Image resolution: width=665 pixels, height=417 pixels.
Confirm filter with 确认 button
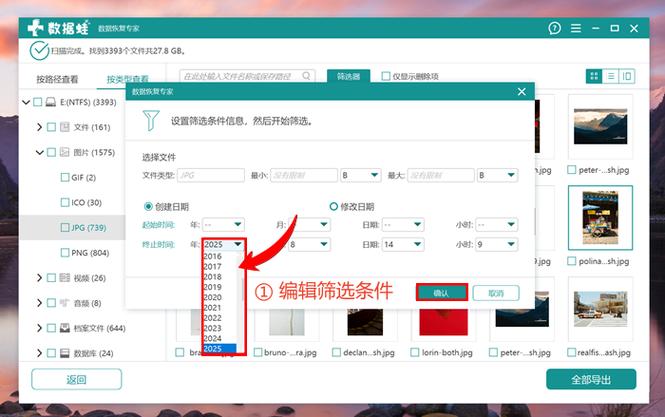[x=441, y=293]
